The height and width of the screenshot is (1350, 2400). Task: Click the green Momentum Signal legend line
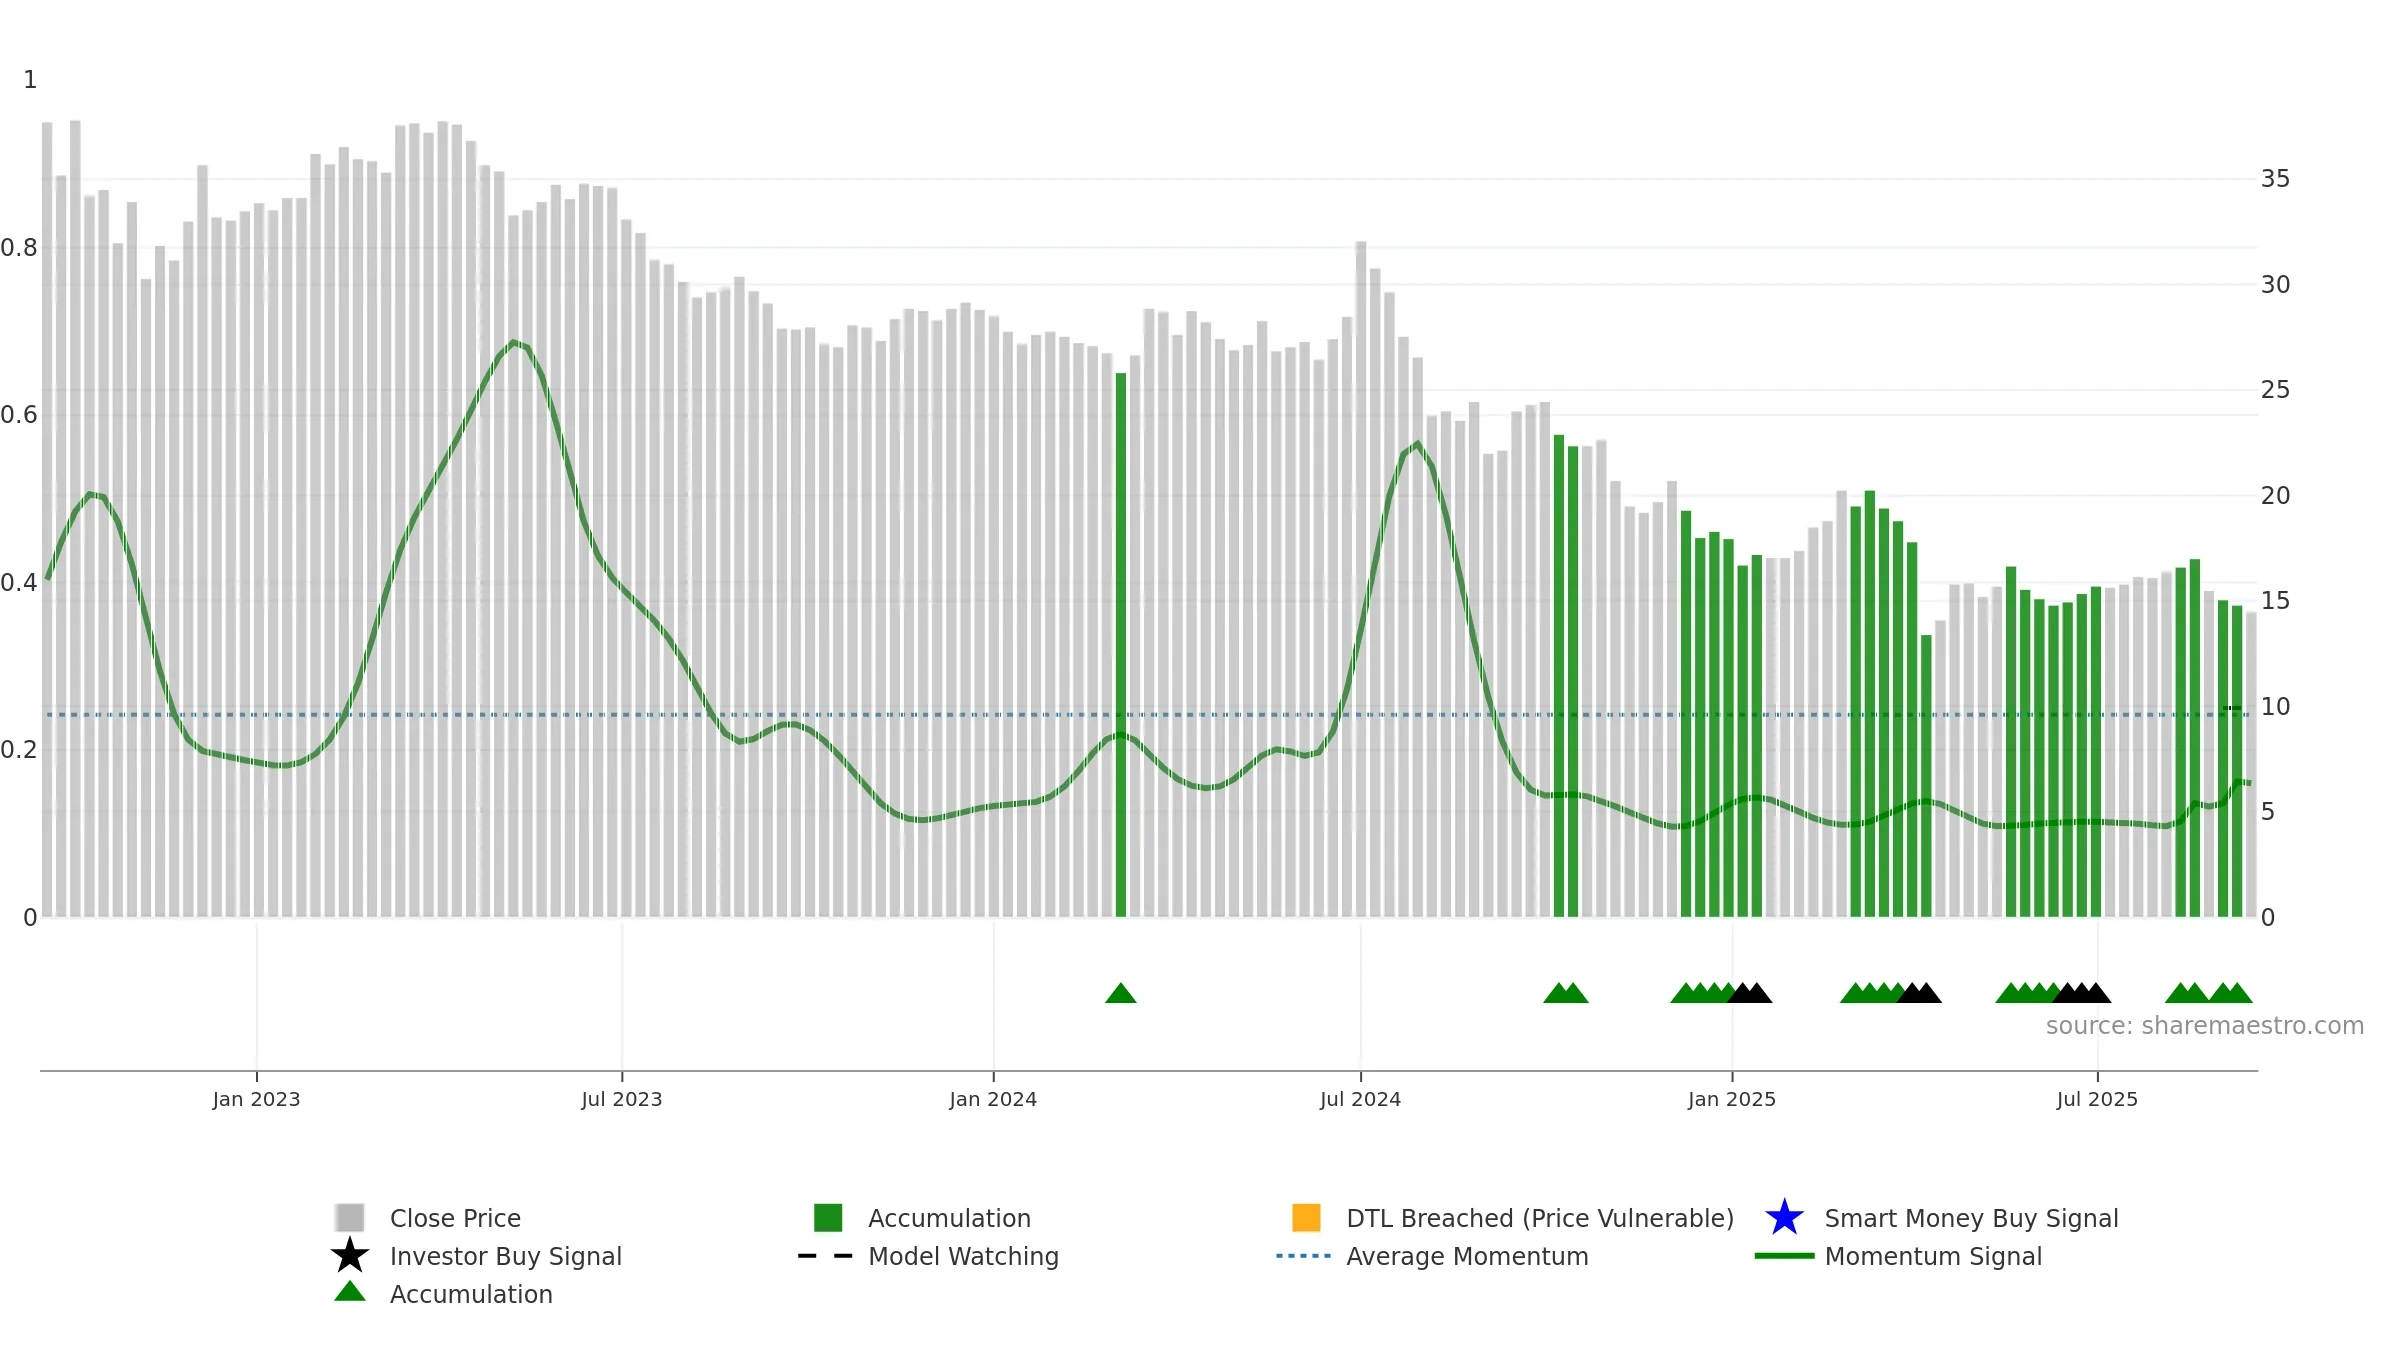1784,1256
